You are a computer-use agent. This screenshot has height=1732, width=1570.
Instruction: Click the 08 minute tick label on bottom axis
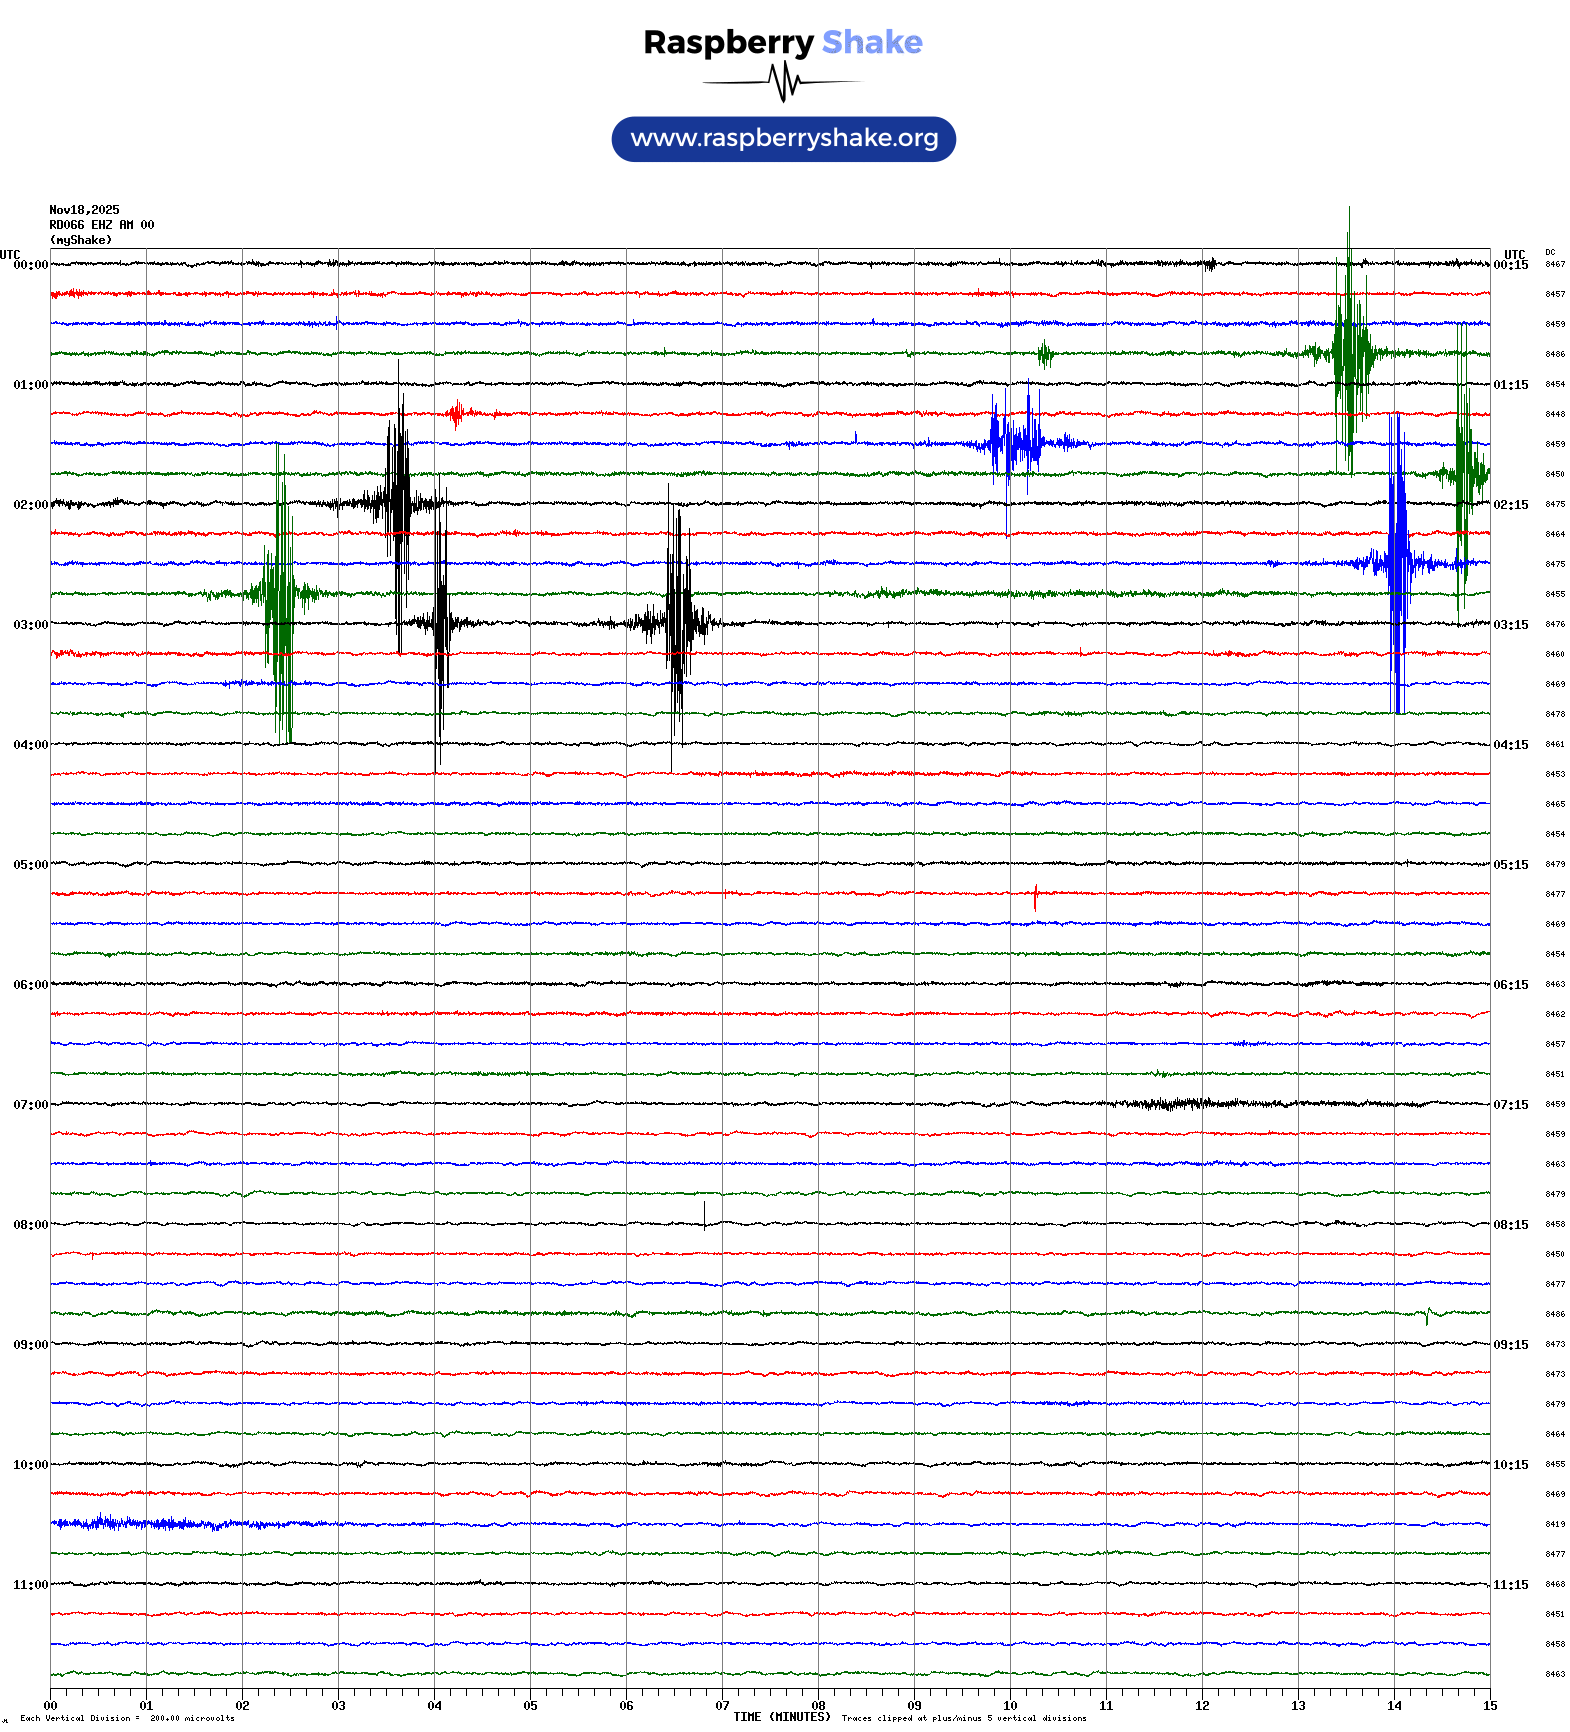tap(818, 1706)
